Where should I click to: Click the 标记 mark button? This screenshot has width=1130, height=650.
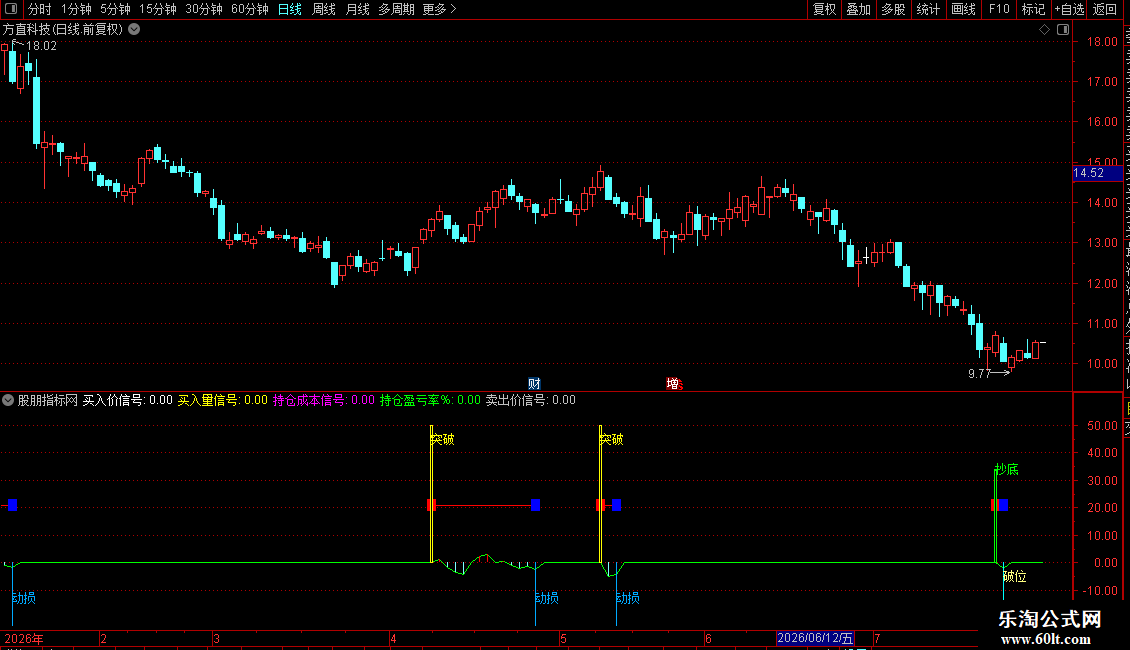point(1033,9)
